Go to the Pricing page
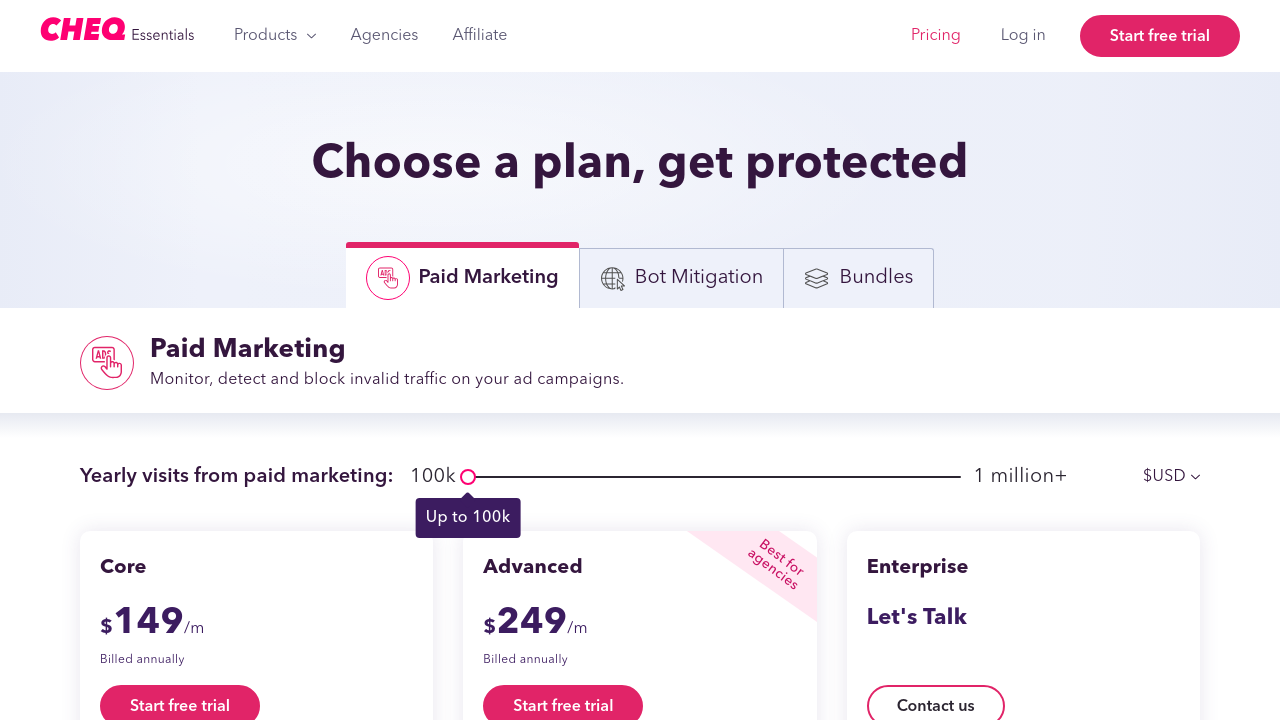This screenshot has height=720, width=1280. click(x=935, y=35)
